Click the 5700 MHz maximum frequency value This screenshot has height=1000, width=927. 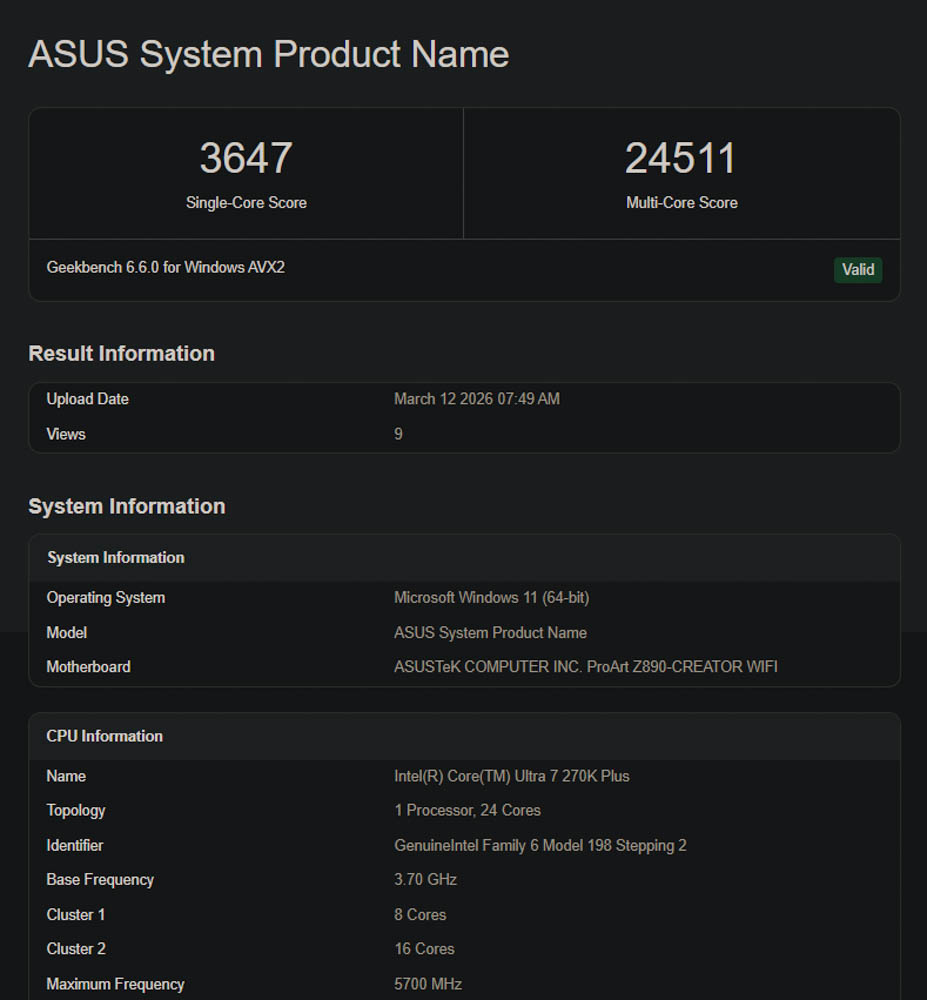coord(428,984)
